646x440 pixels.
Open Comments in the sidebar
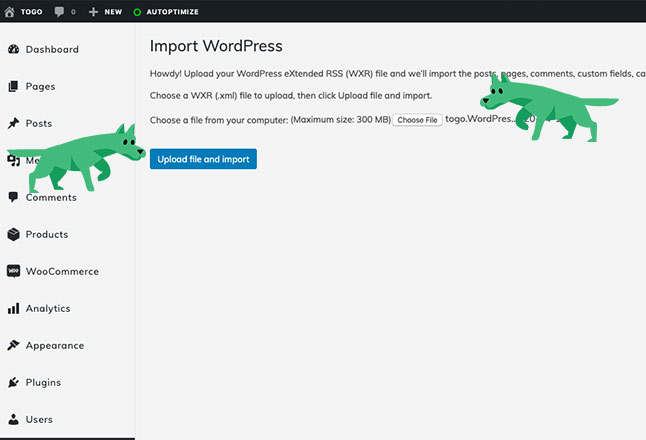(51, 197)
